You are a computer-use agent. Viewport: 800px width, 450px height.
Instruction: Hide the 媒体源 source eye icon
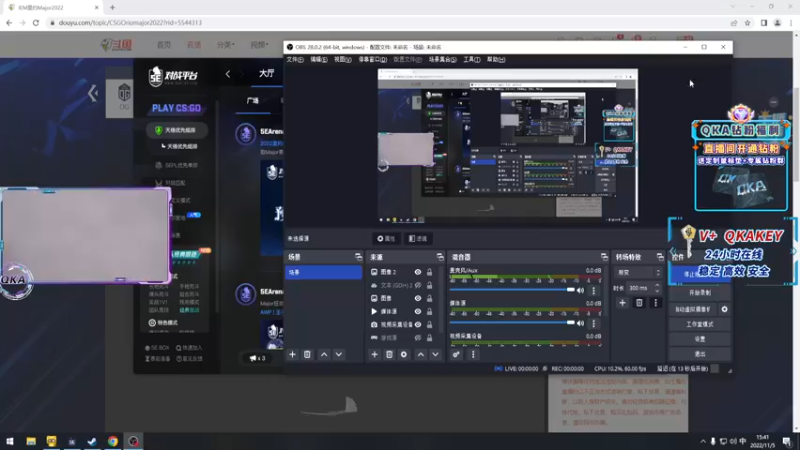[x=418, y=311]
